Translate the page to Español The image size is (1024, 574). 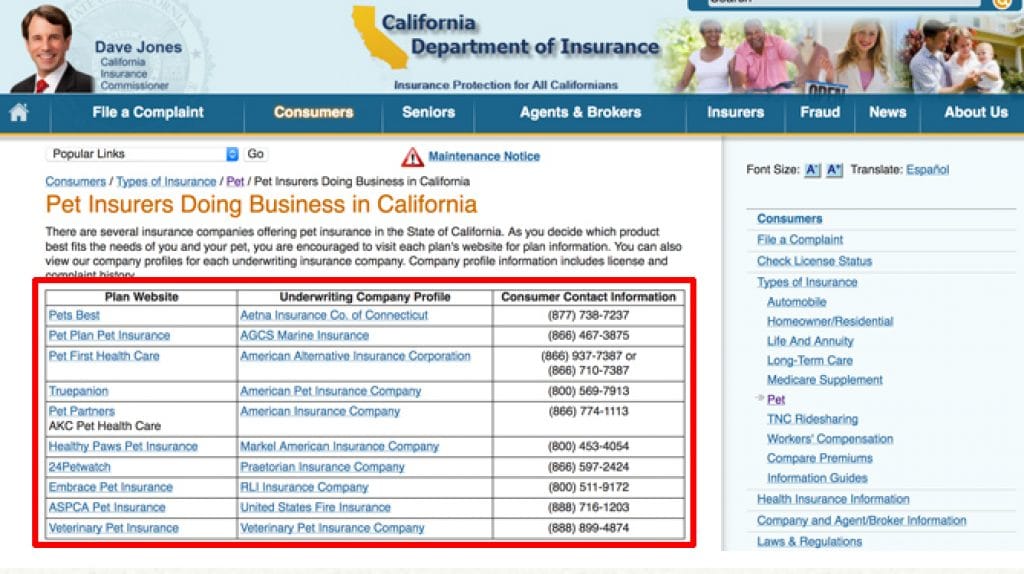pos(927,170)
